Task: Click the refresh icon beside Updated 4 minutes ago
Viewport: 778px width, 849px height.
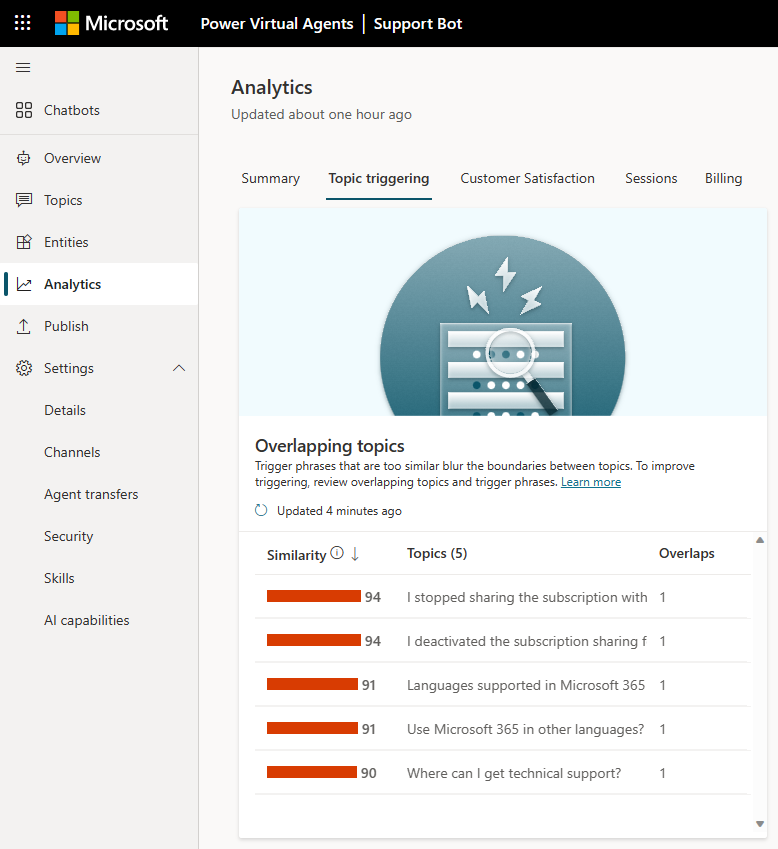Action: [261, 510]
